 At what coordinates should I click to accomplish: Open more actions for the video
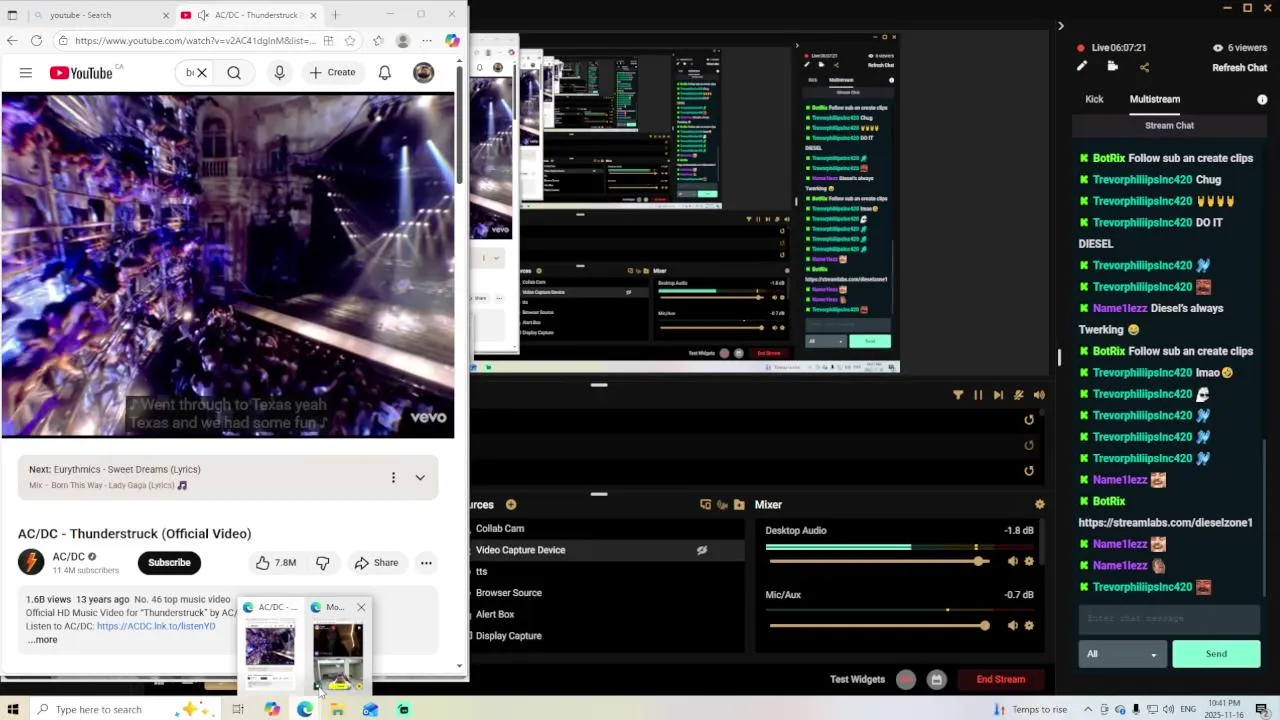point(426,562)
